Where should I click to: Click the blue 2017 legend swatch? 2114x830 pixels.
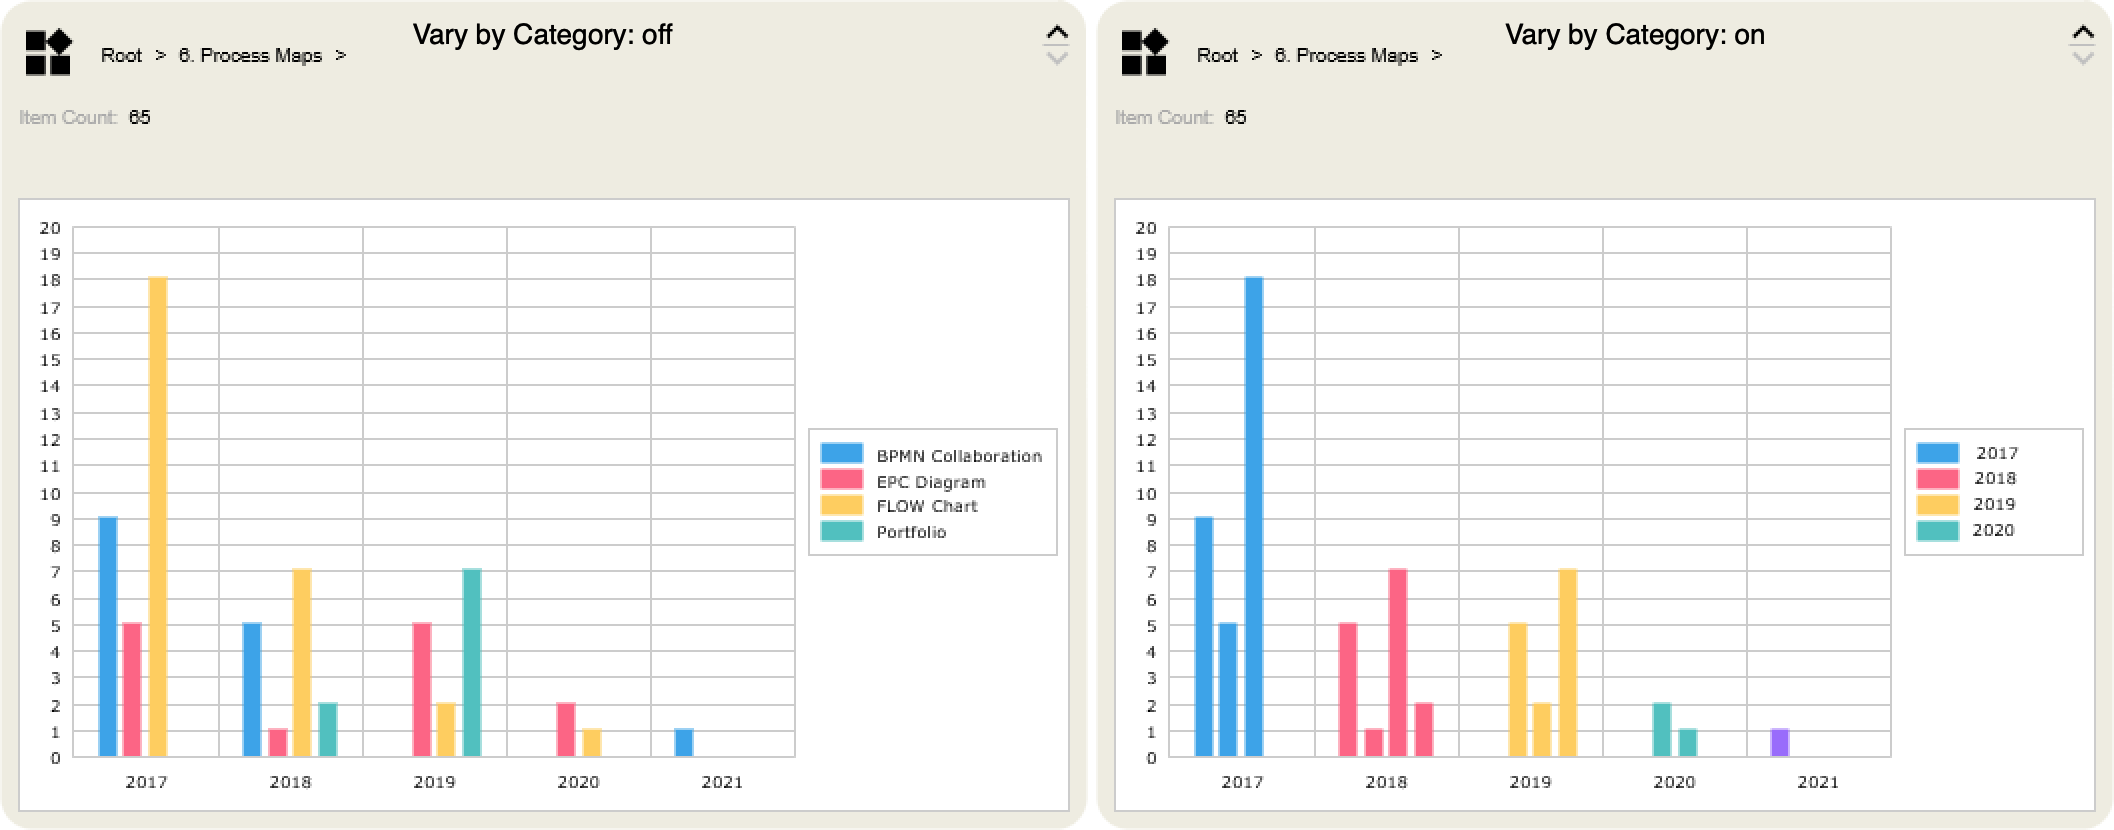tap(1937, 453)
